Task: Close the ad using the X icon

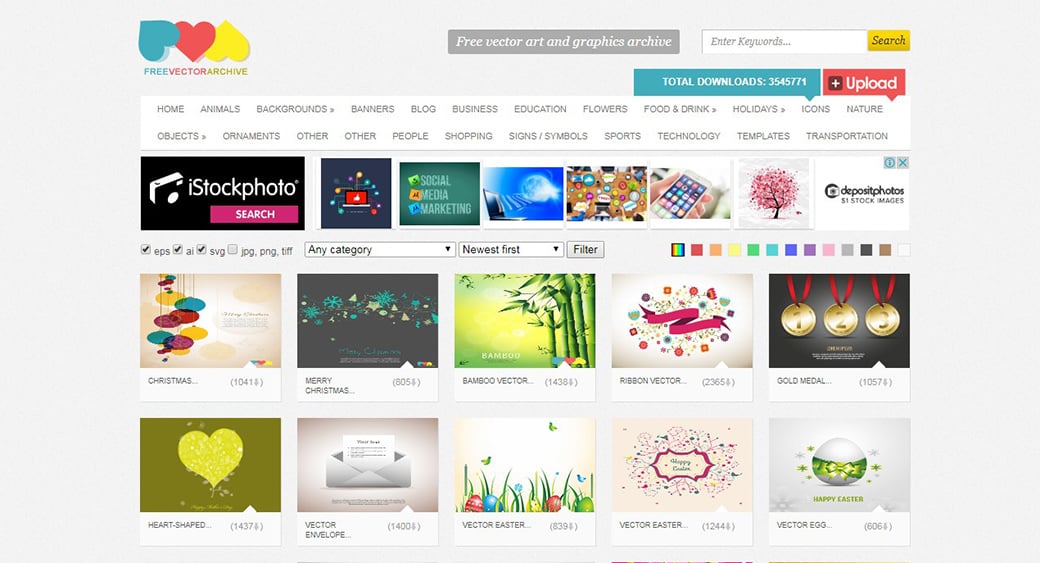Action: tap(903, 162)
